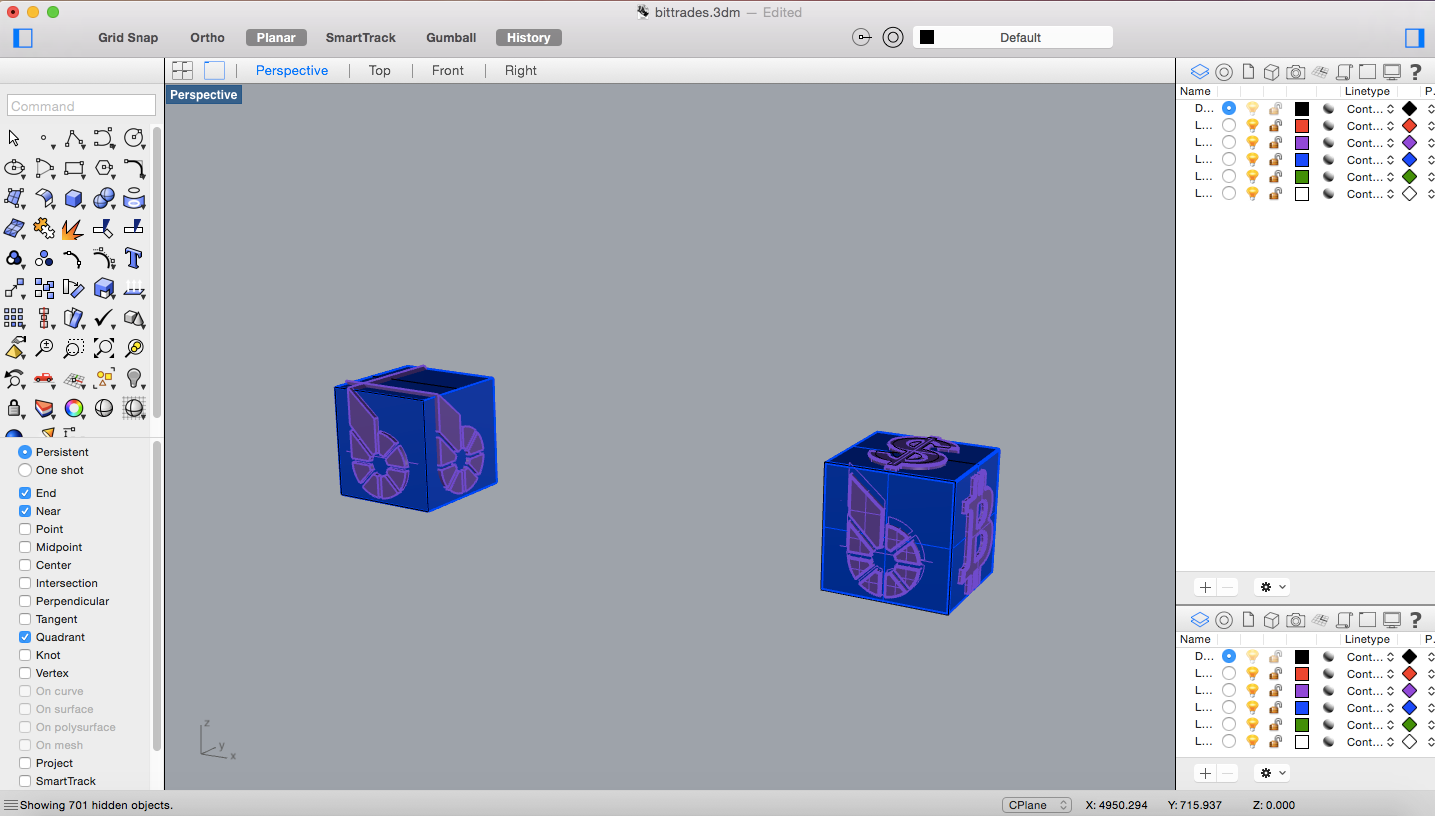The image size is (1435, 816).
Task: Enable the Midpoint object snap
Action: [x=25, y=547]
